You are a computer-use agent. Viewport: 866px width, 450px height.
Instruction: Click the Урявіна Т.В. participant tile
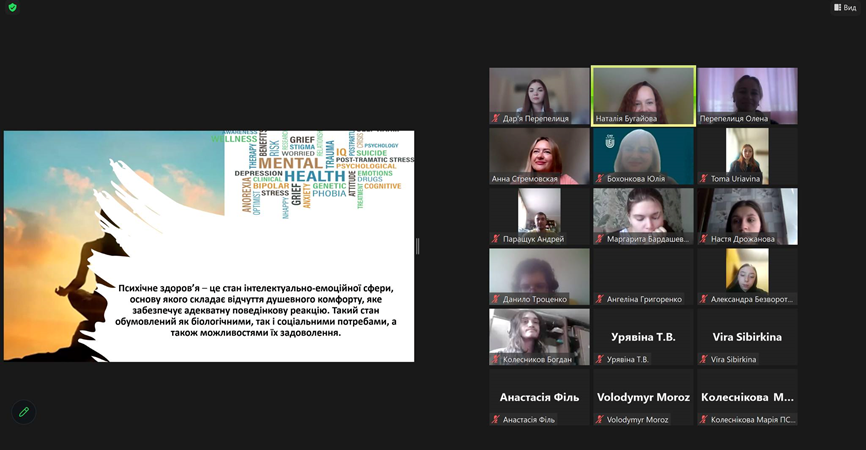click(x=643, y=340)
